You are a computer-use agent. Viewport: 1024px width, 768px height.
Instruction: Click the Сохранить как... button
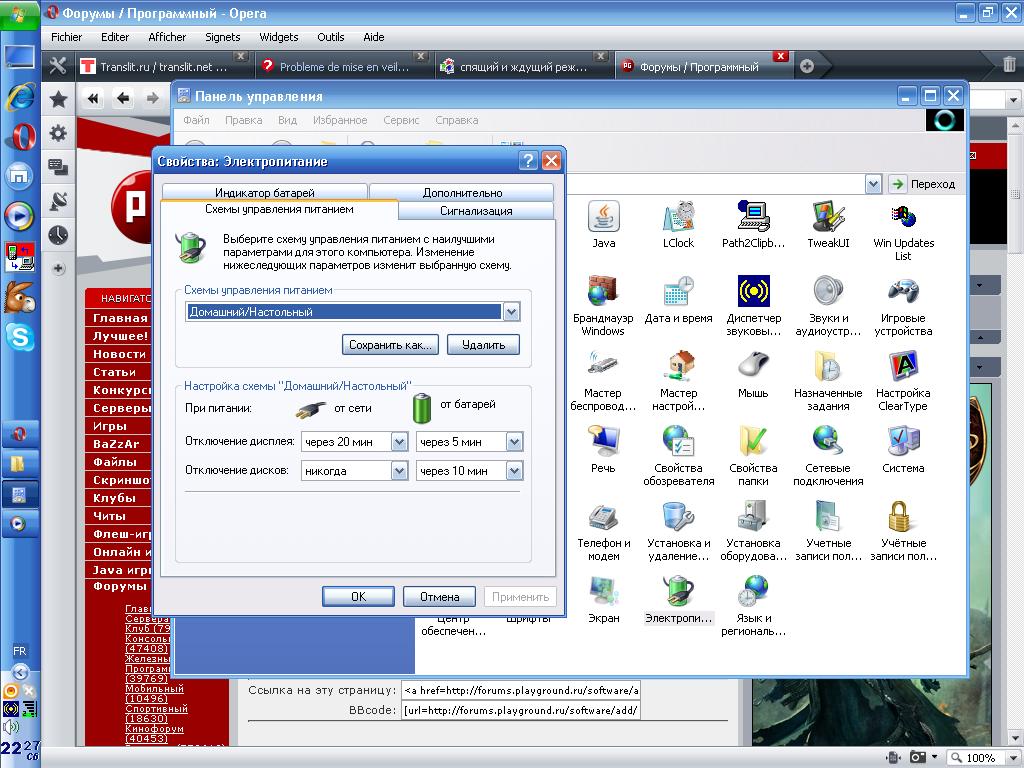point(389,345)
